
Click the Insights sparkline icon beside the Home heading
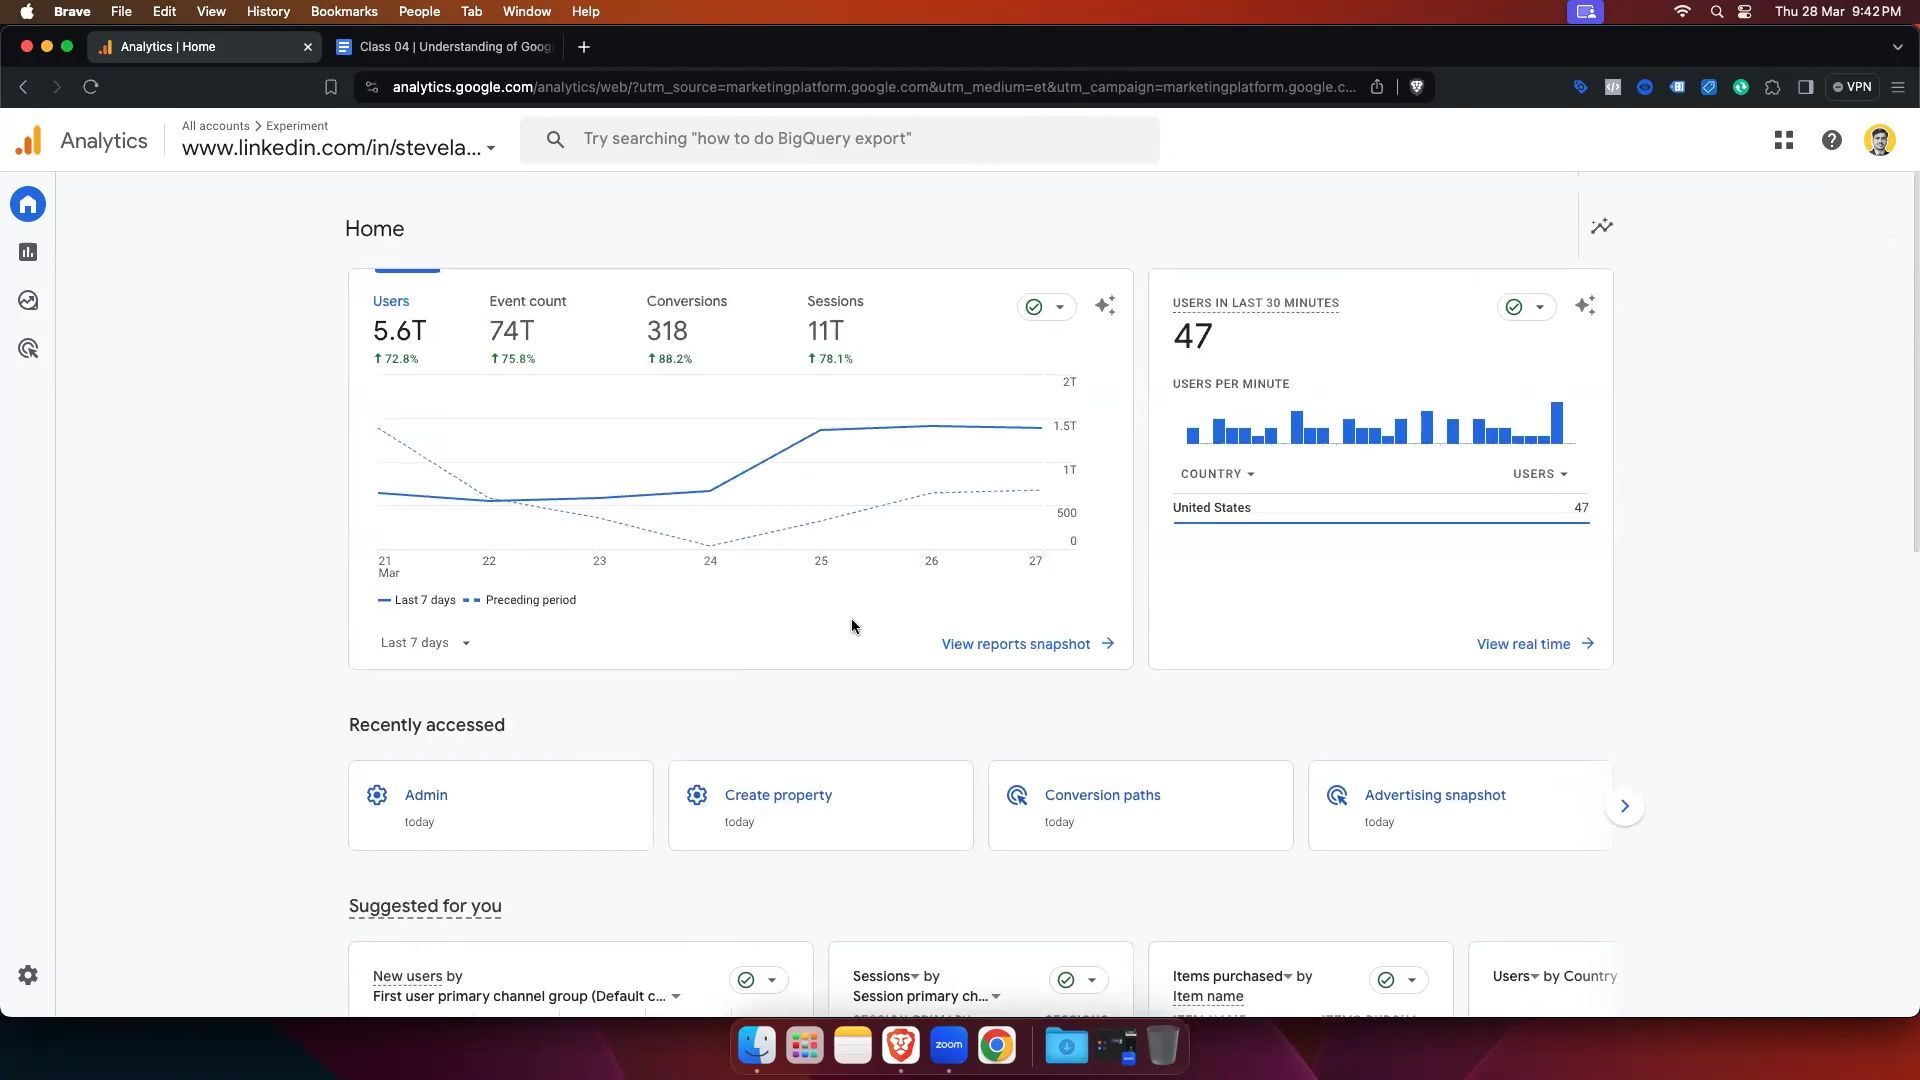[x=1602, y=227]
